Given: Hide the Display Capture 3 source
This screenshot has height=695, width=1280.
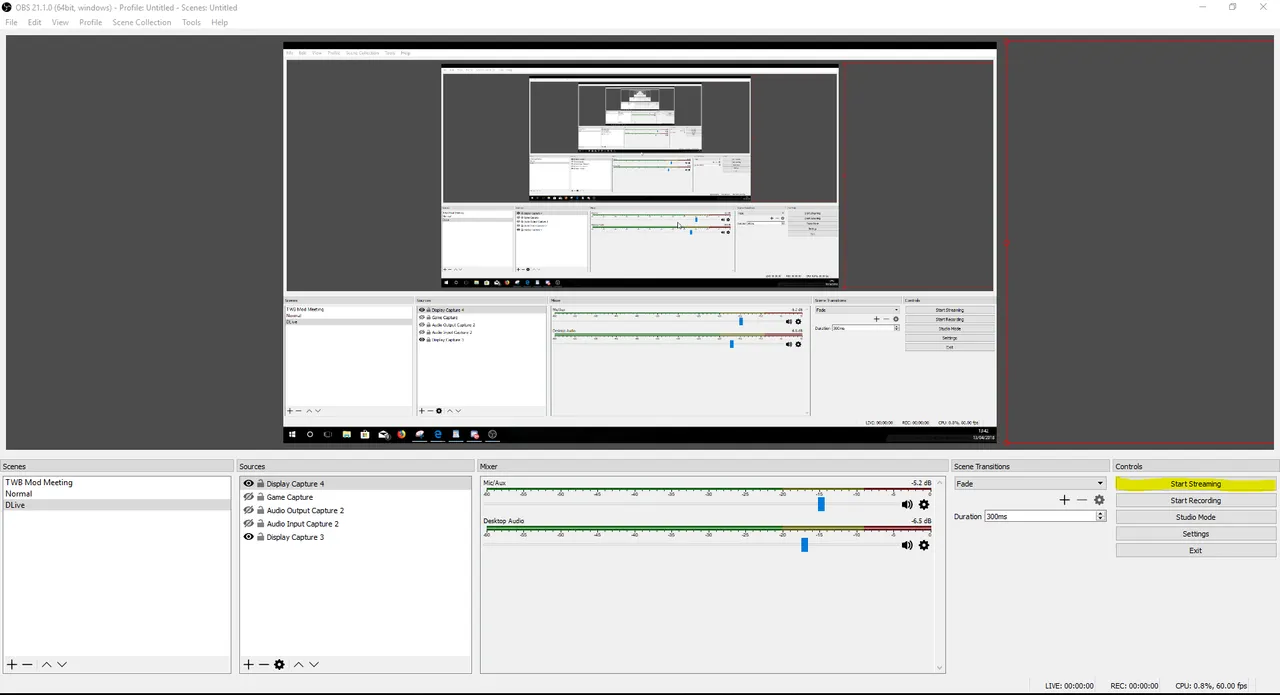Looking at the screenshot, I should tap(249, 537).
